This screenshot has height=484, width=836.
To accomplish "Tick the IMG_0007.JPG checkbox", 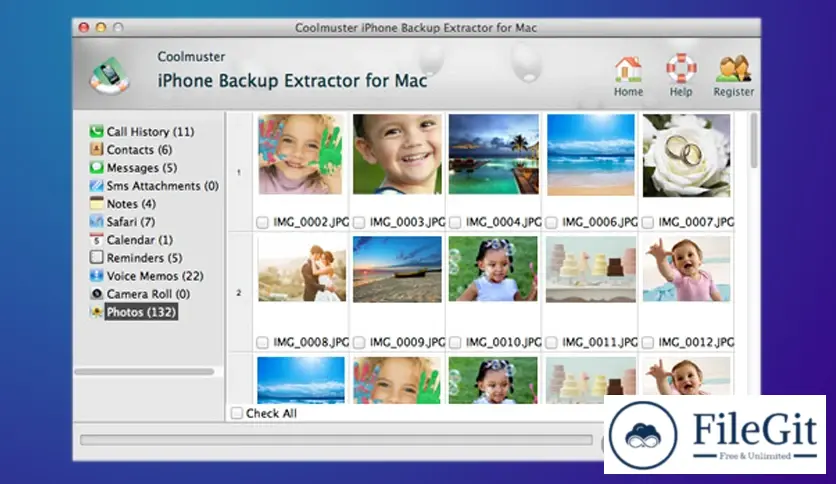I will pos(648,222).
